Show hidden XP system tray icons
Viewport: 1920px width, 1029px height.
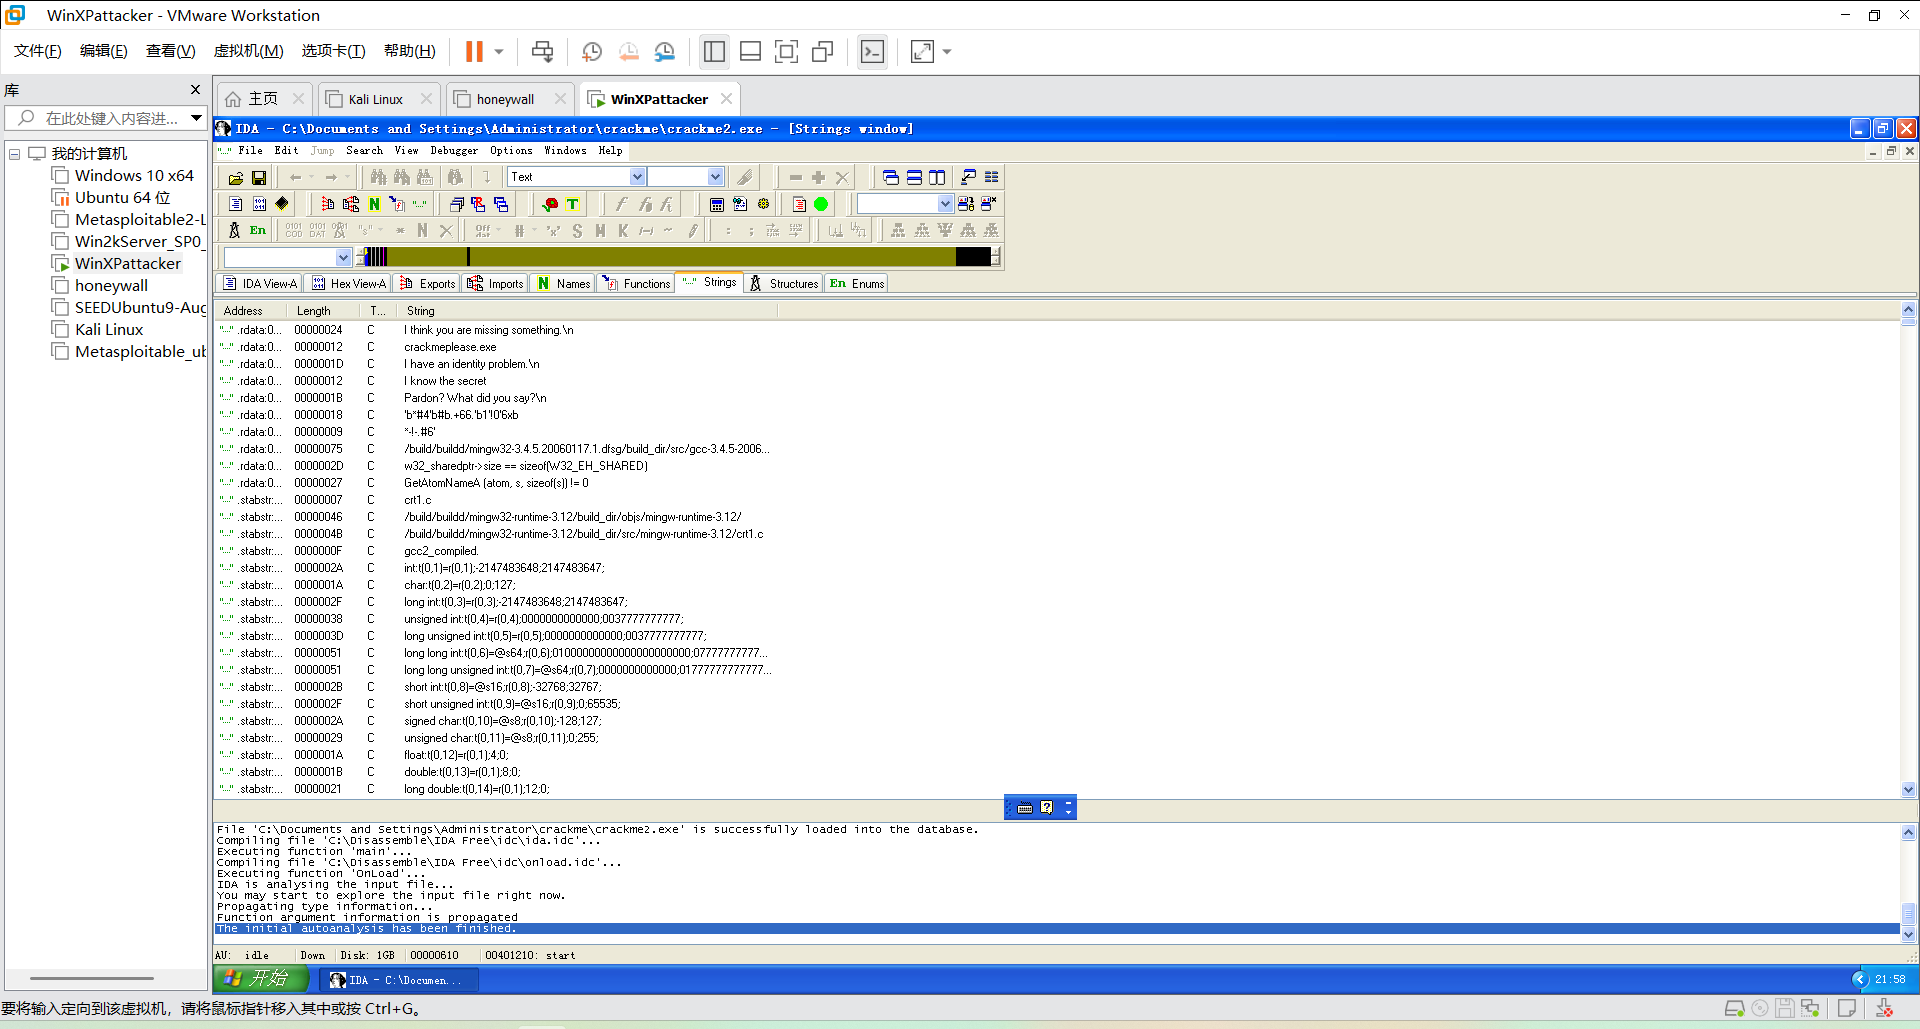pos(1860,979)
